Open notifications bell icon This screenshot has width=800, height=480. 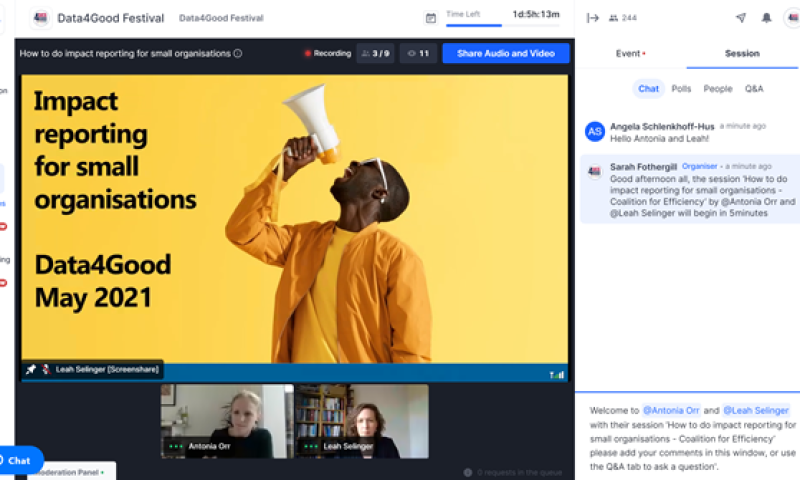tap(766, 18)
